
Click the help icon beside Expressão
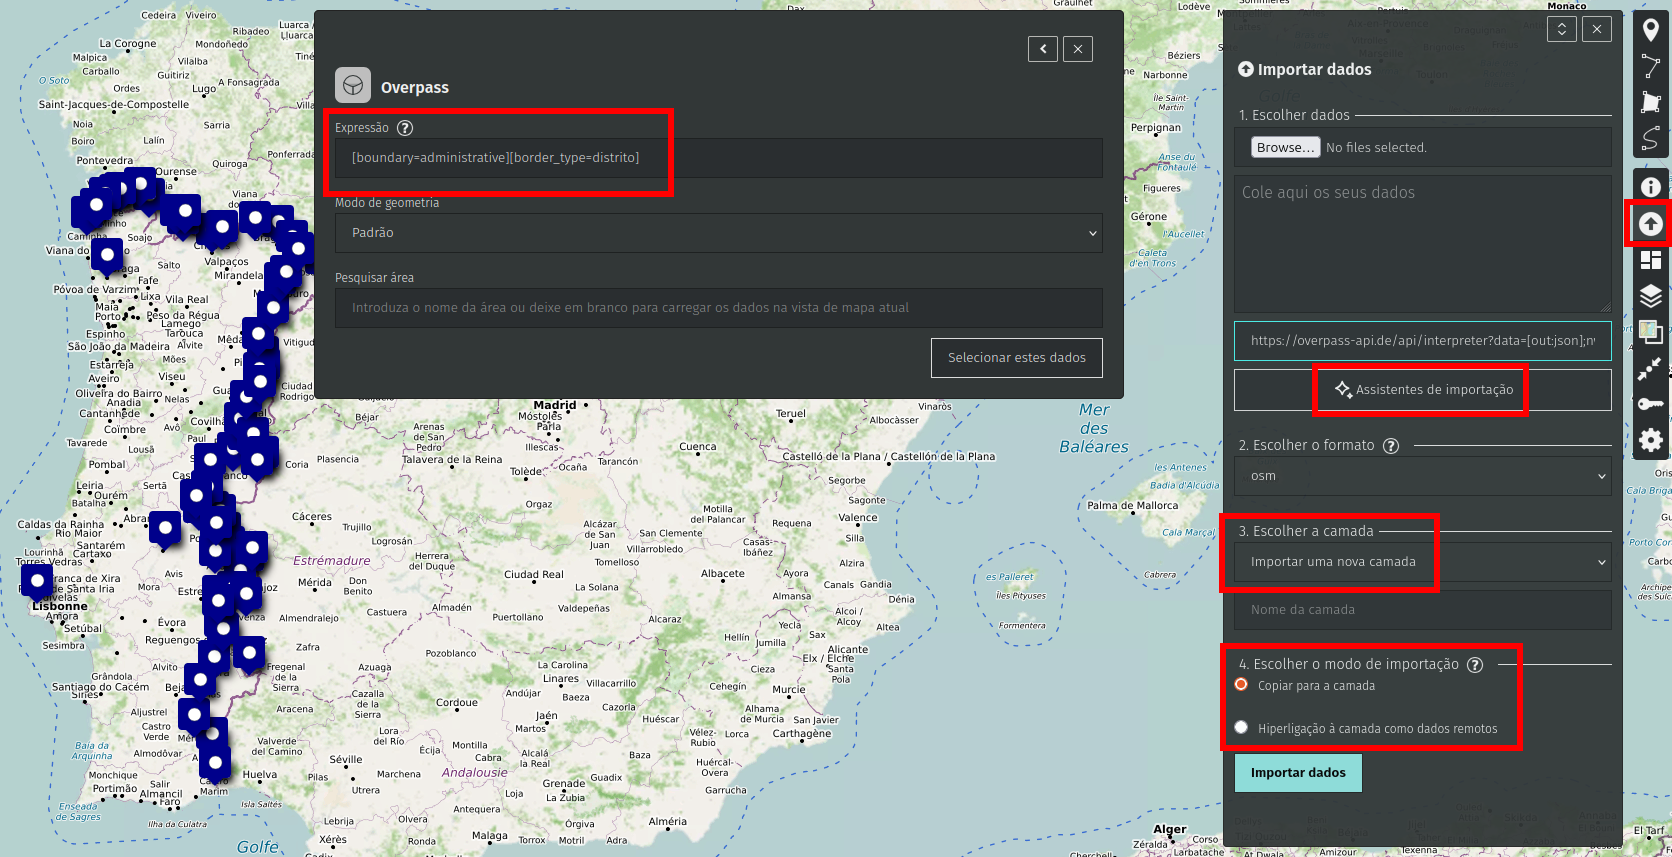click(x=405, y=128)
